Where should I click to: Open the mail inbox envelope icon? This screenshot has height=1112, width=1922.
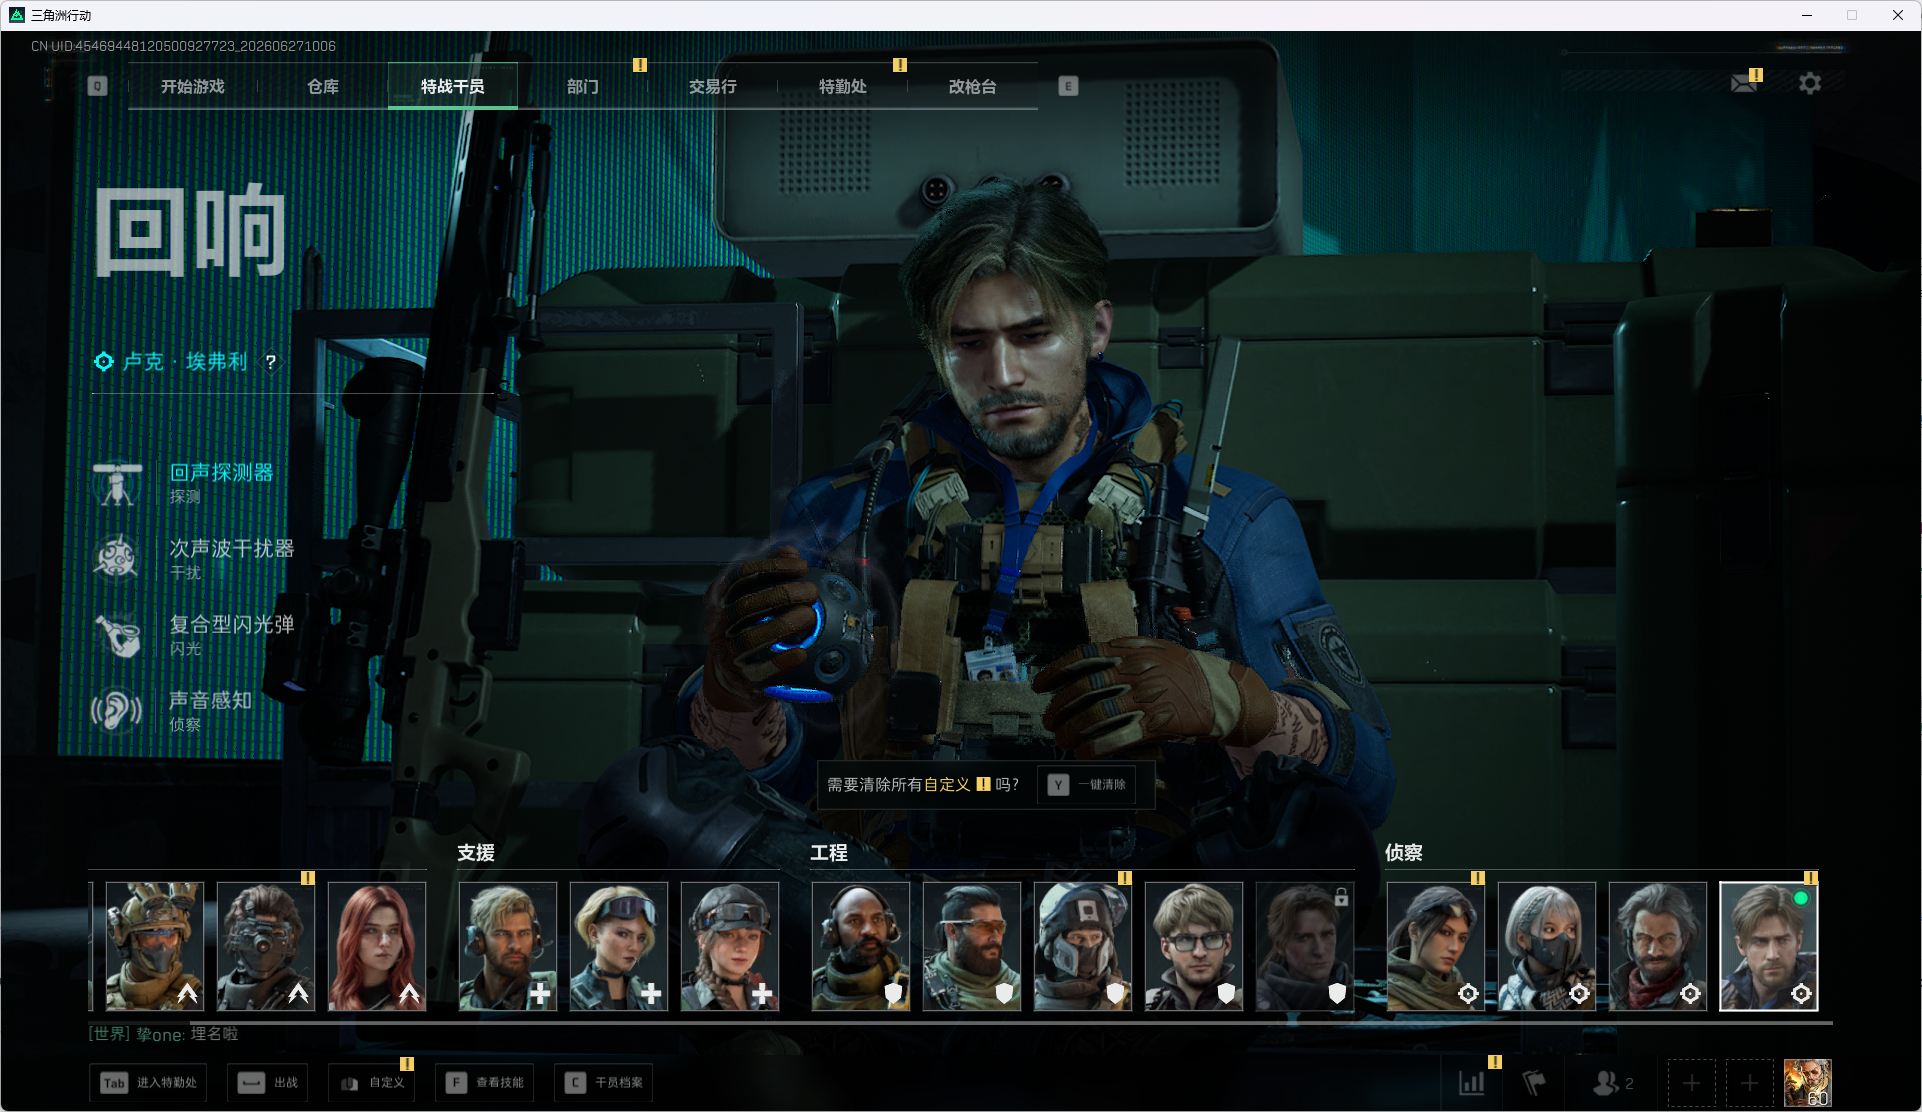pyautogui.click(x=1744, y=83)
